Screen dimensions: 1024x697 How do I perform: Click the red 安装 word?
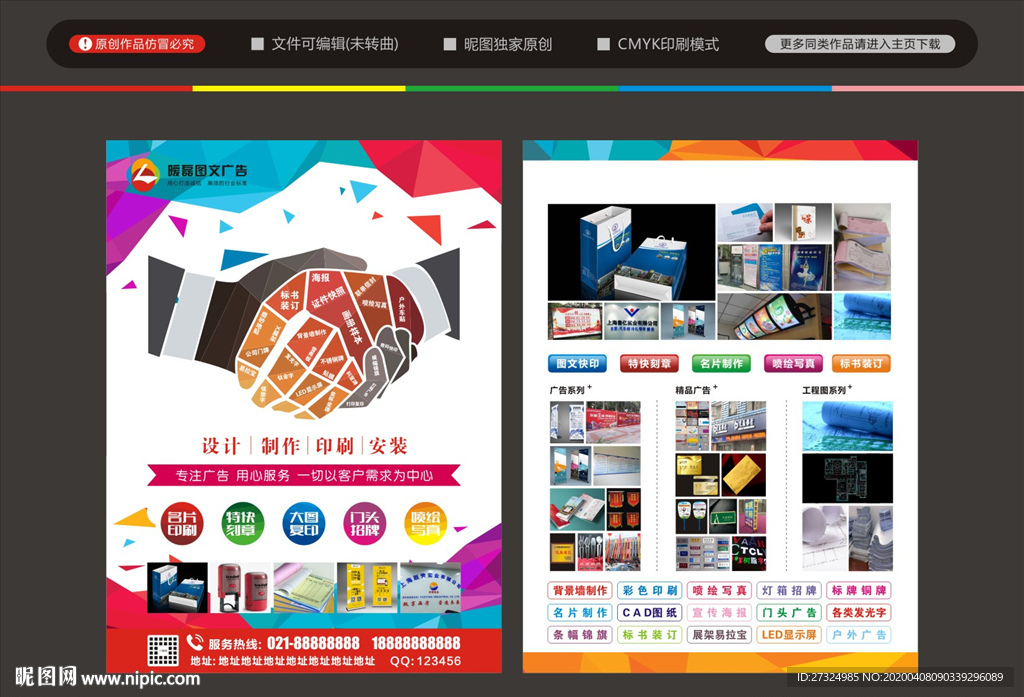pos(389,446)
